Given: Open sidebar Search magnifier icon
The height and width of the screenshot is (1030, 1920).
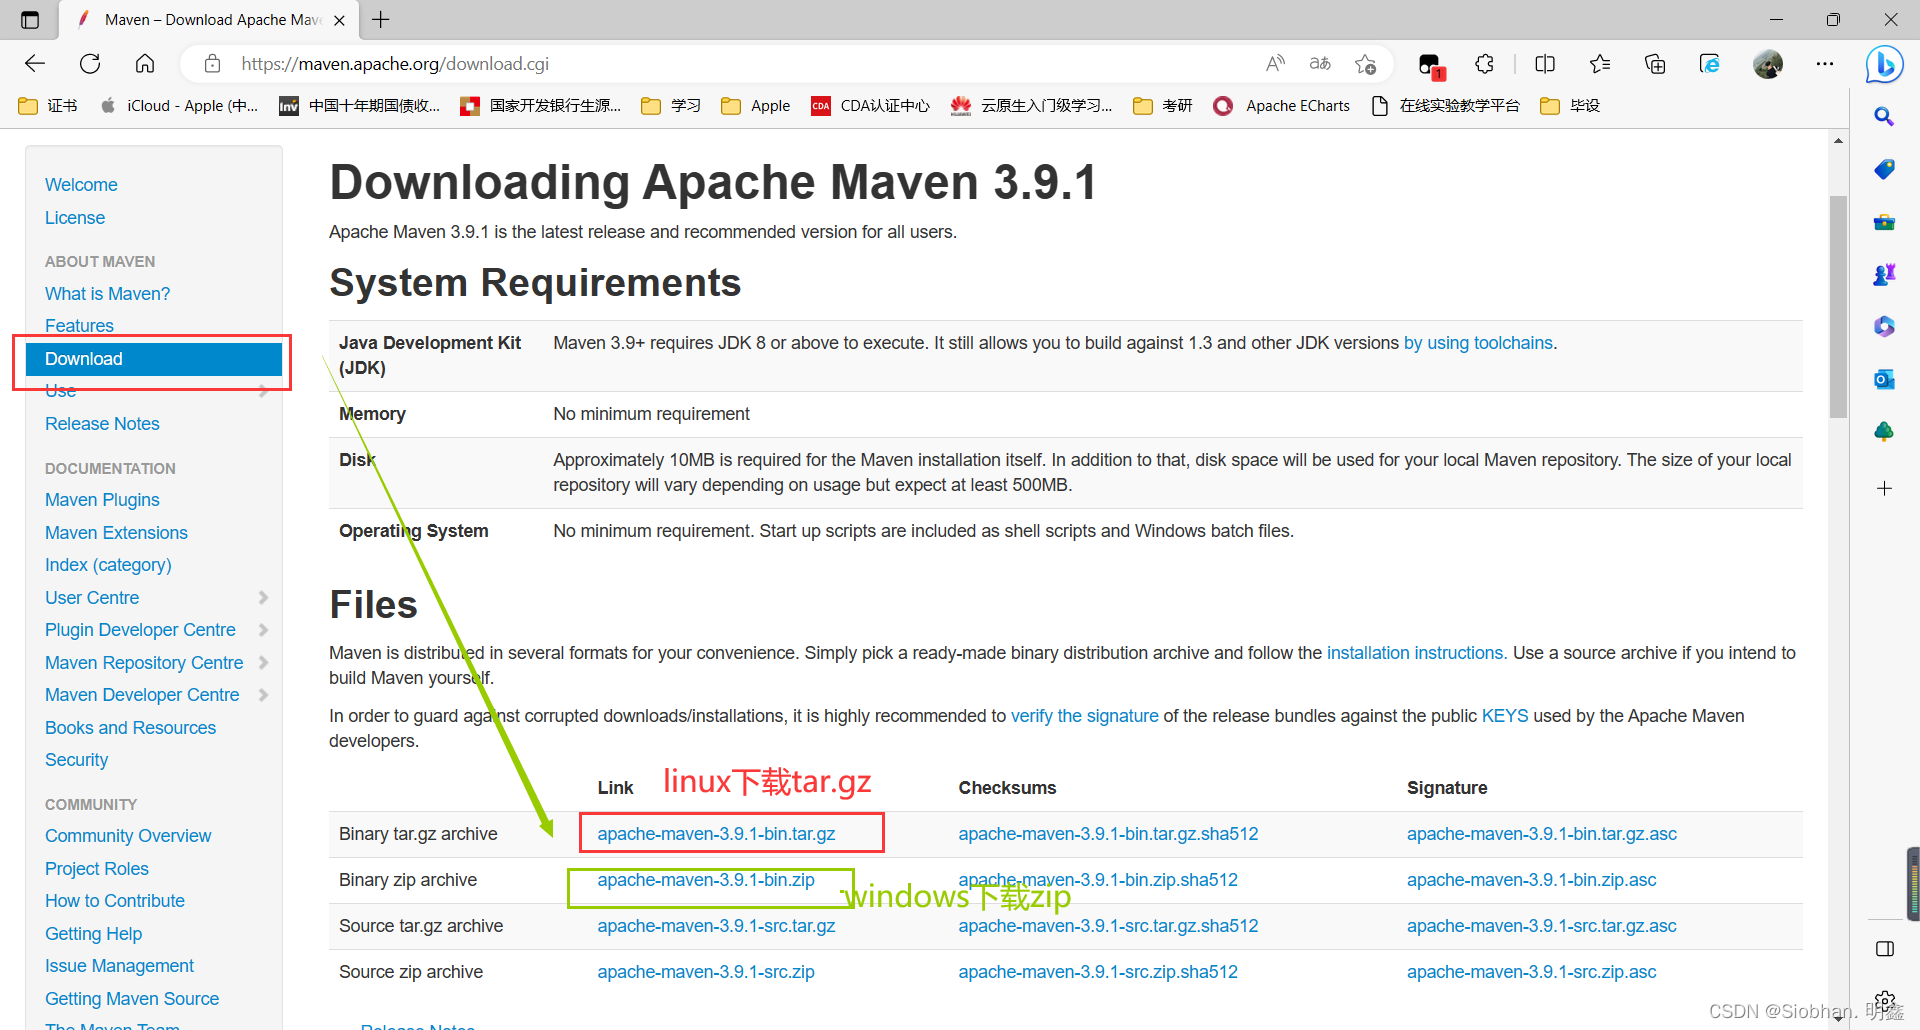Looking at the screenshot, I should 1884,117.
